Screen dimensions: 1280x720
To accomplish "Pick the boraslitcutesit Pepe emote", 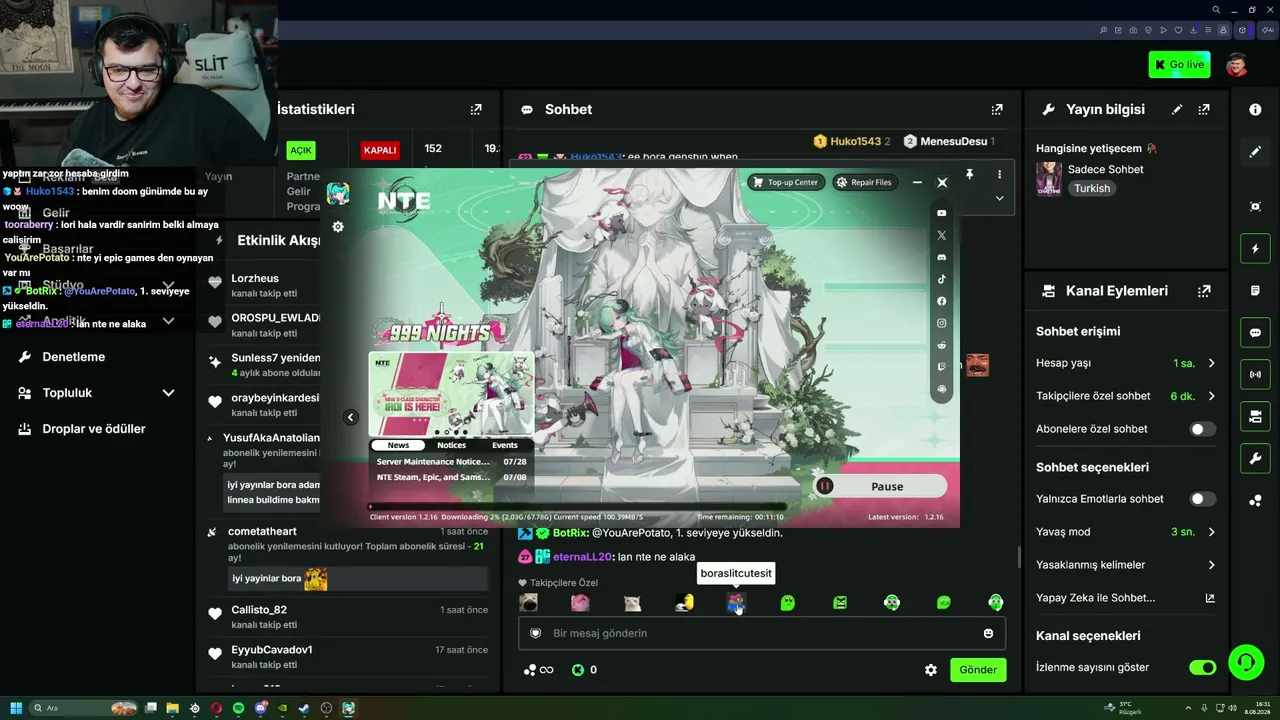I will 736,602.
